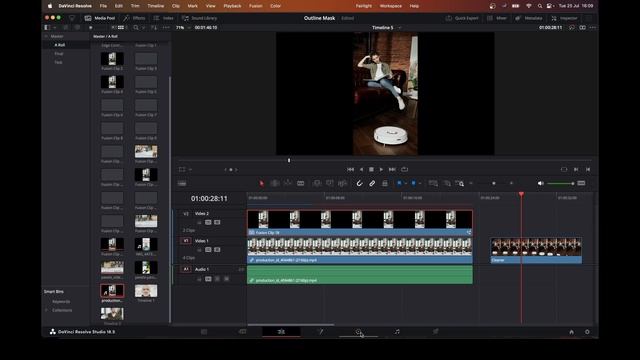The image size is (640, 360).
Task: Expand the Master bin
Action: point(46,36)
